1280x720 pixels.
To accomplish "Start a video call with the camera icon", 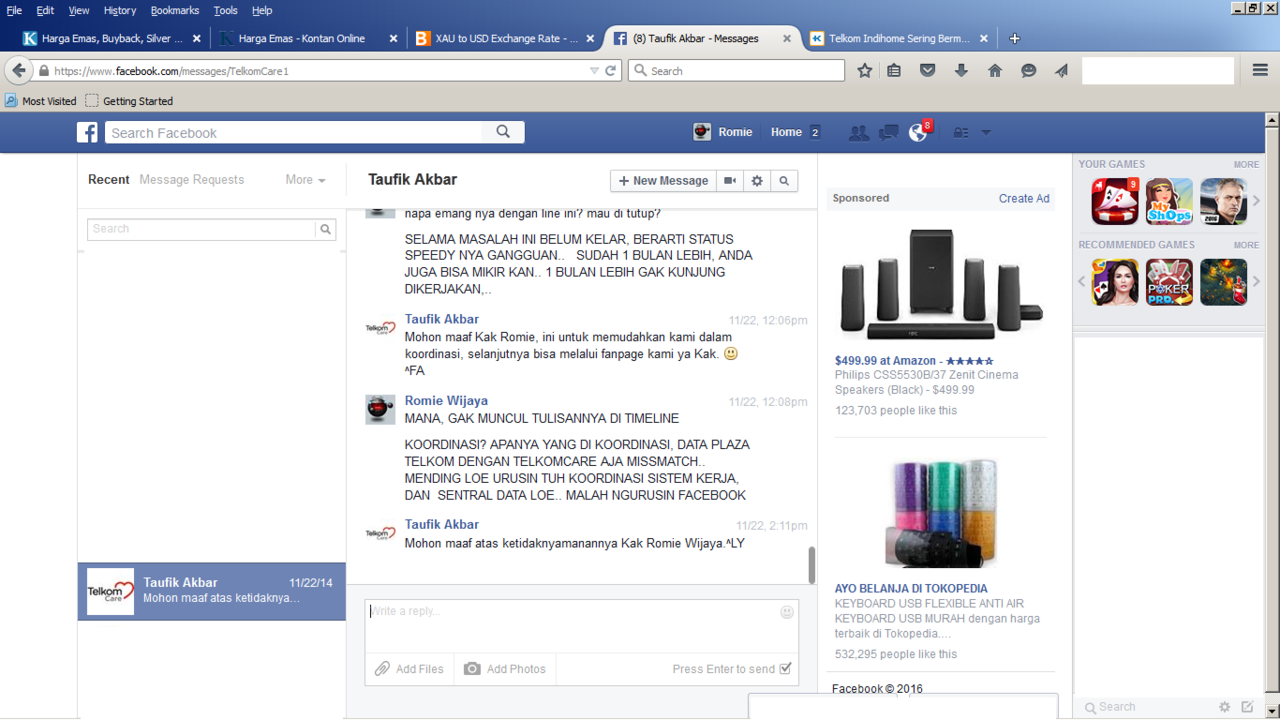I will coord(731,181).
